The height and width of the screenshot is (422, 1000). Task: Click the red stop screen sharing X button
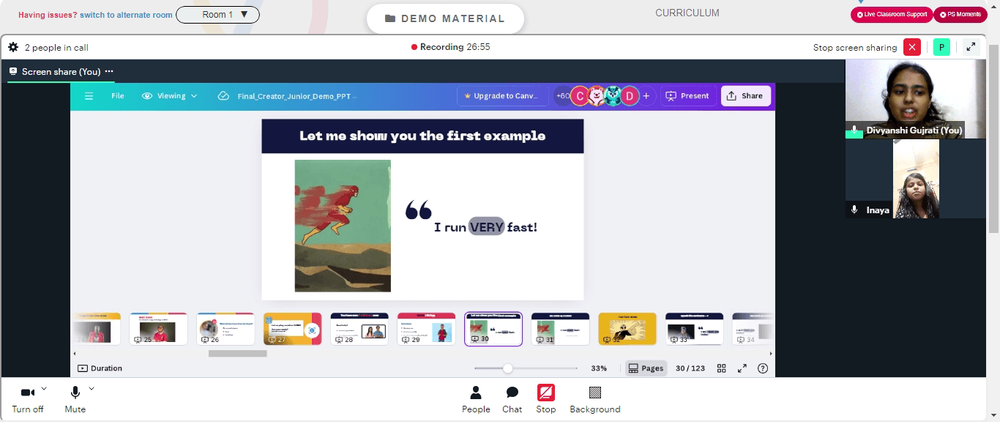pos(912,47)
